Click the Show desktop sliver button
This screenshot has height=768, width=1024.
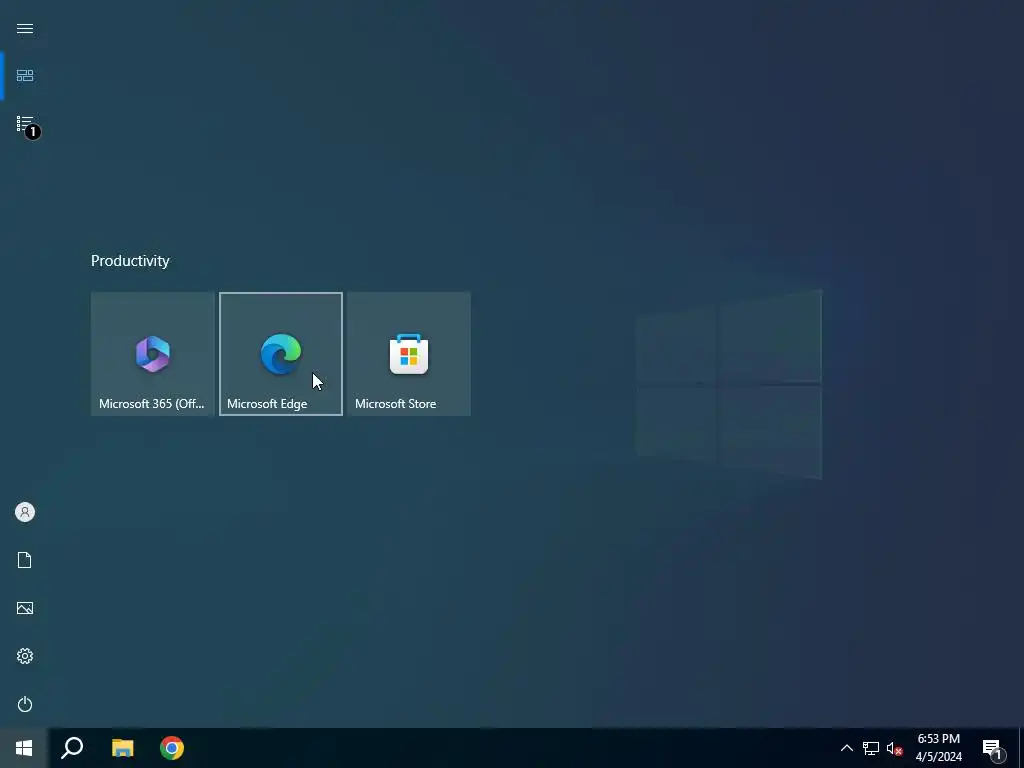[1021, 748]
